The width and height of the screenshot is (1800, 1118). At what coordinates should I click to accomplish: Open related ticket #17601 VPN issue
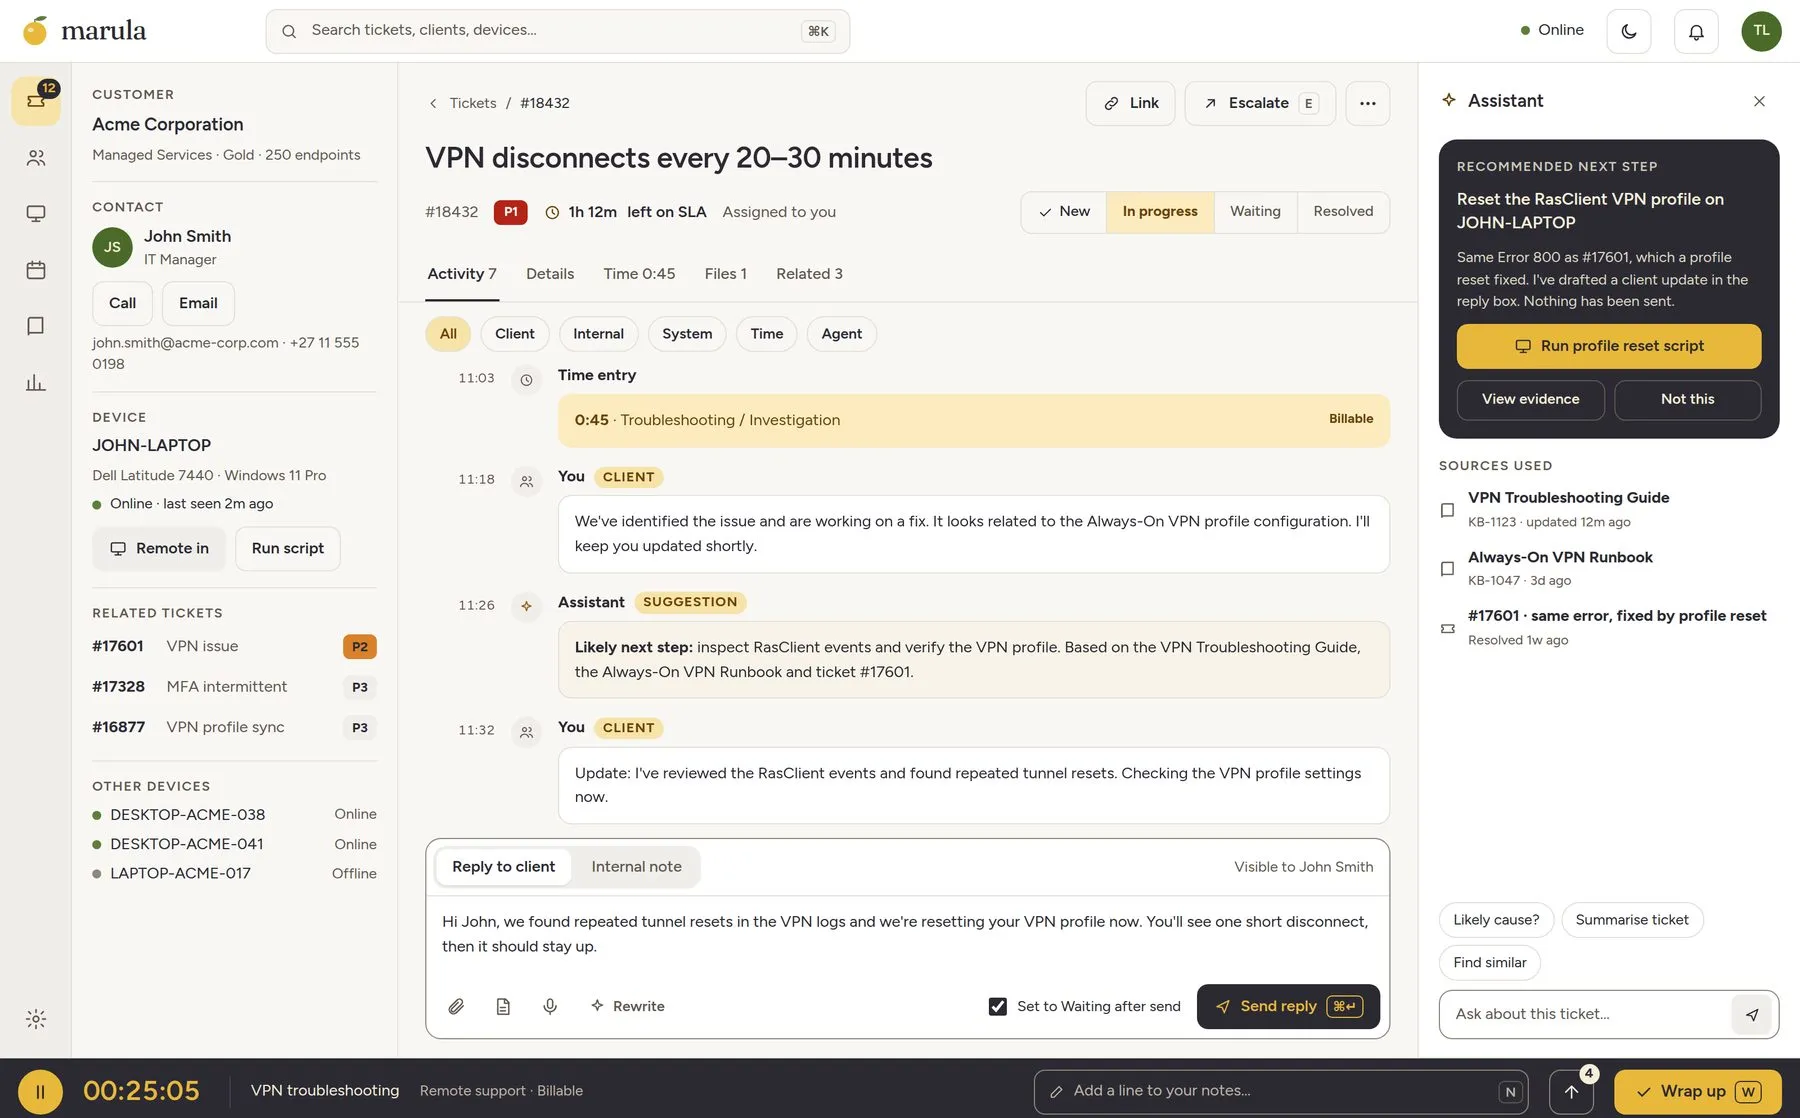coord(234,646)
